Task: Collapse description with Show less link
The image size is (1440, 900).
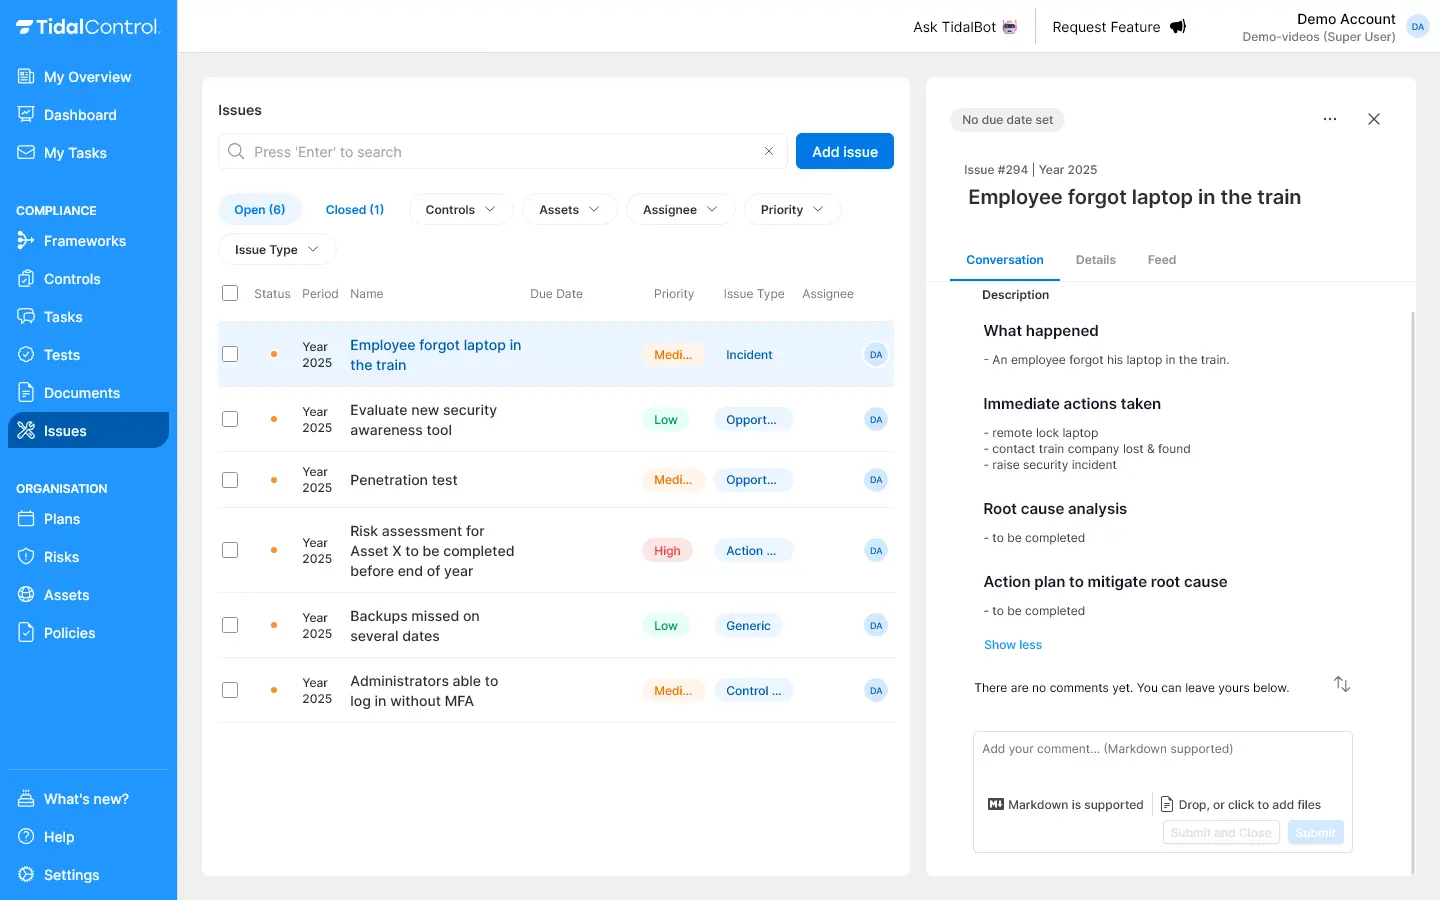Action: pos(1012,645)
